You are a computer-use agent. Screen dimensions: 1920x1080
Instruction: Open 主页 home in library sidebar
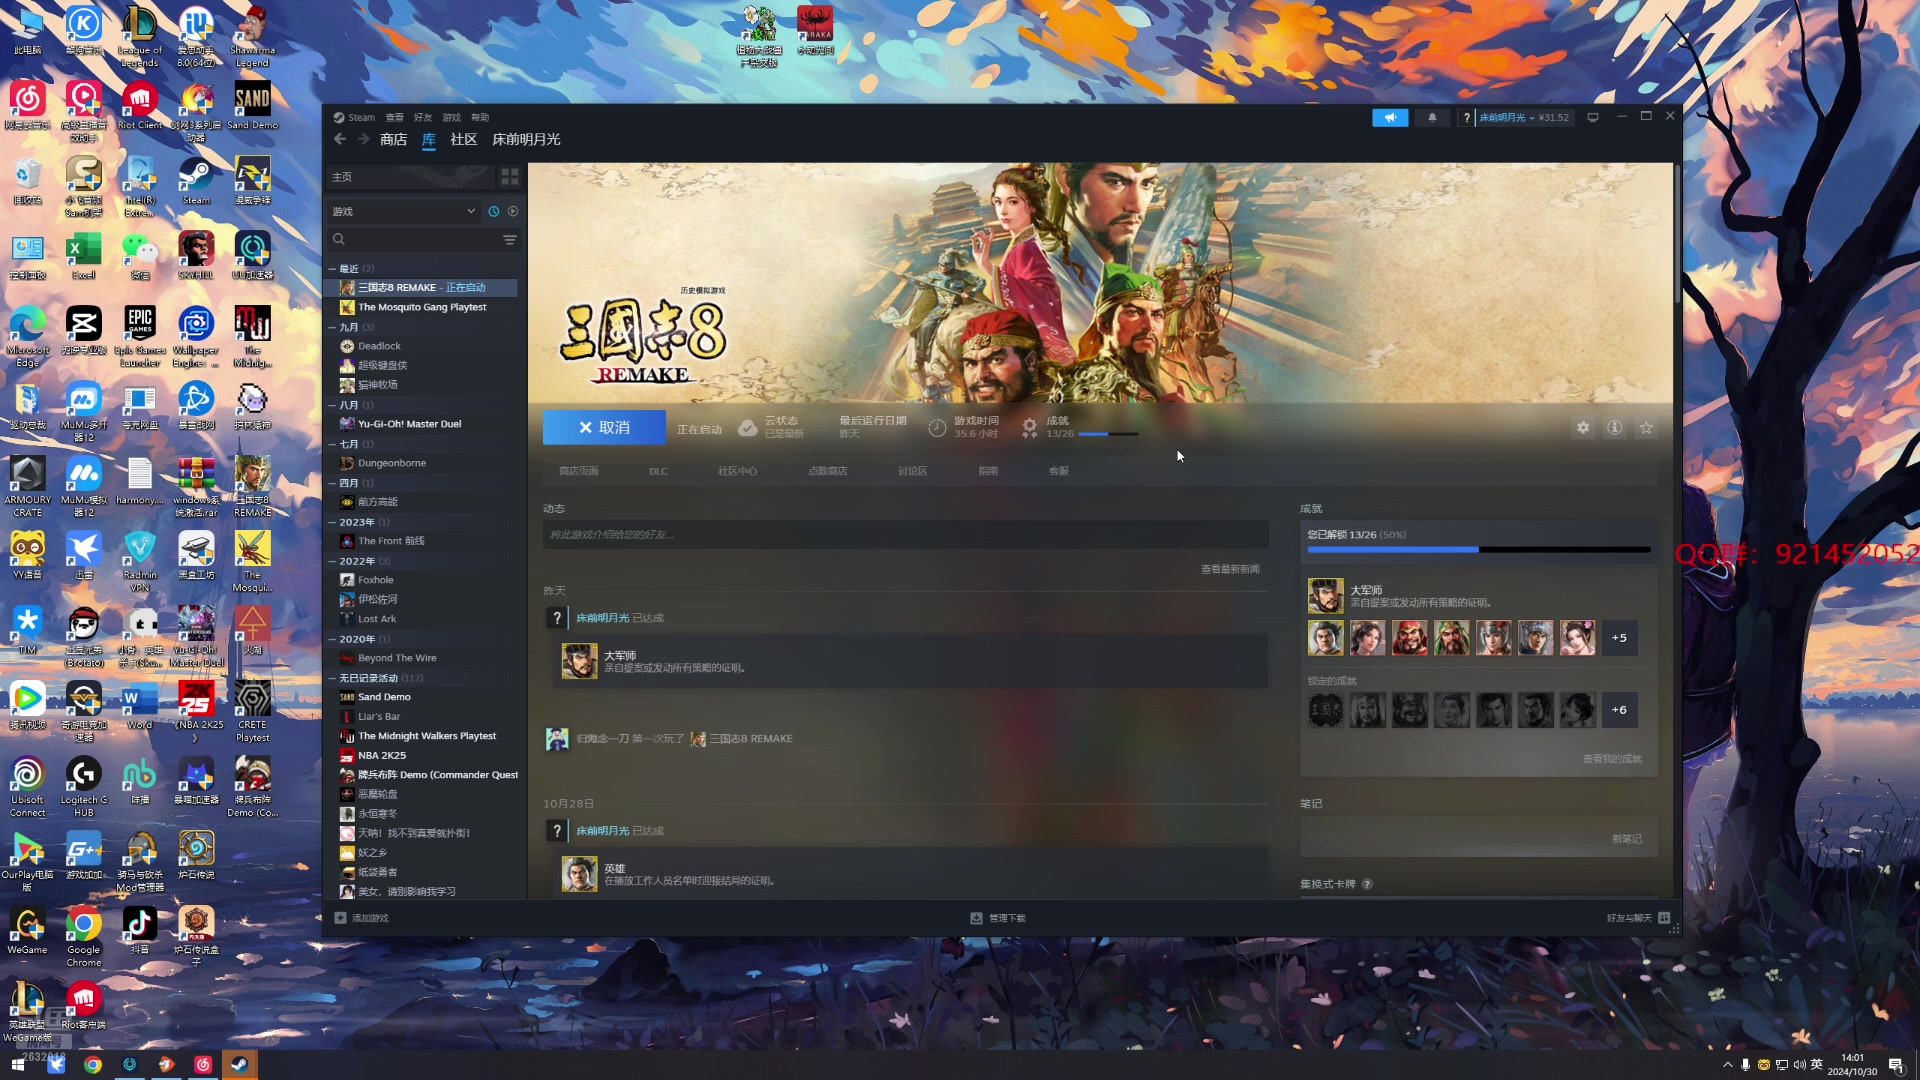(410, 177)
